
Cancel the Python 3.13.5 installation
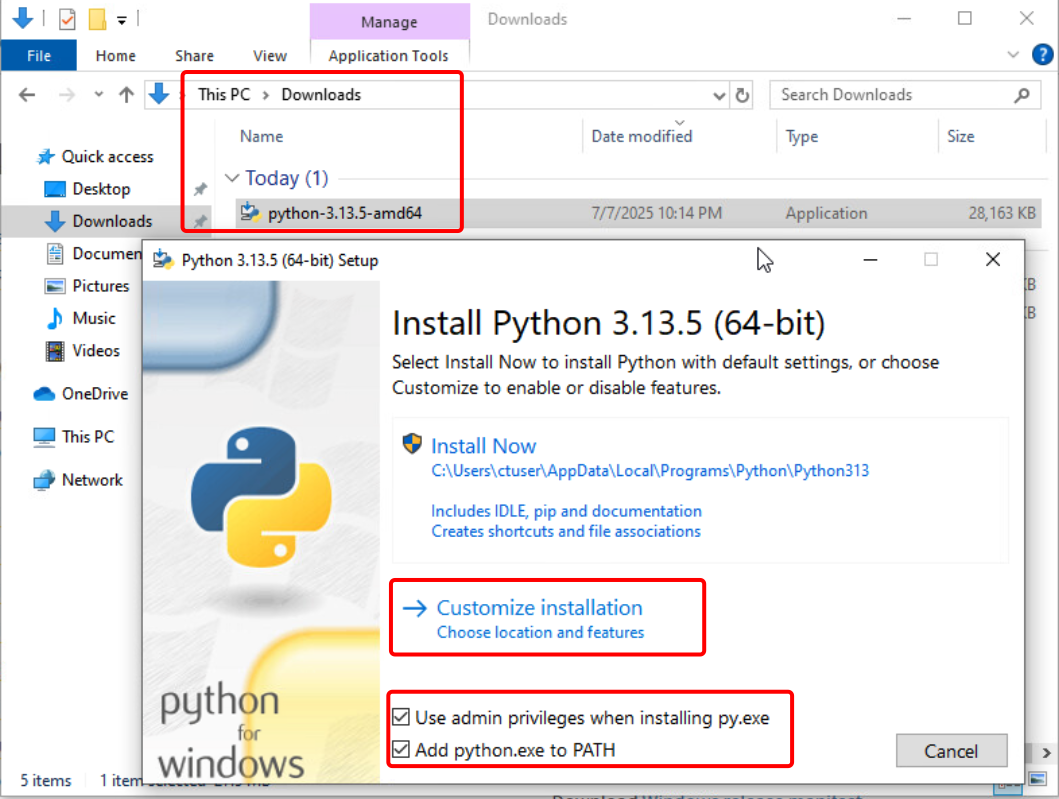point(950,751)
